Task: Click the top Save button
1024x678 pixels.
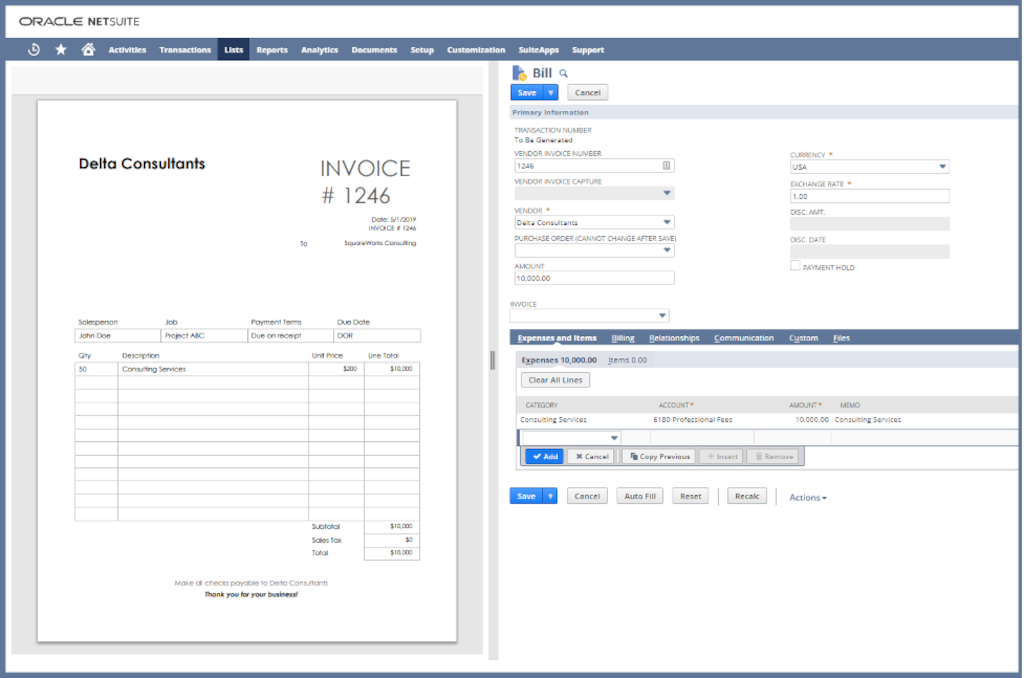Action: click(x=527, y=93)
